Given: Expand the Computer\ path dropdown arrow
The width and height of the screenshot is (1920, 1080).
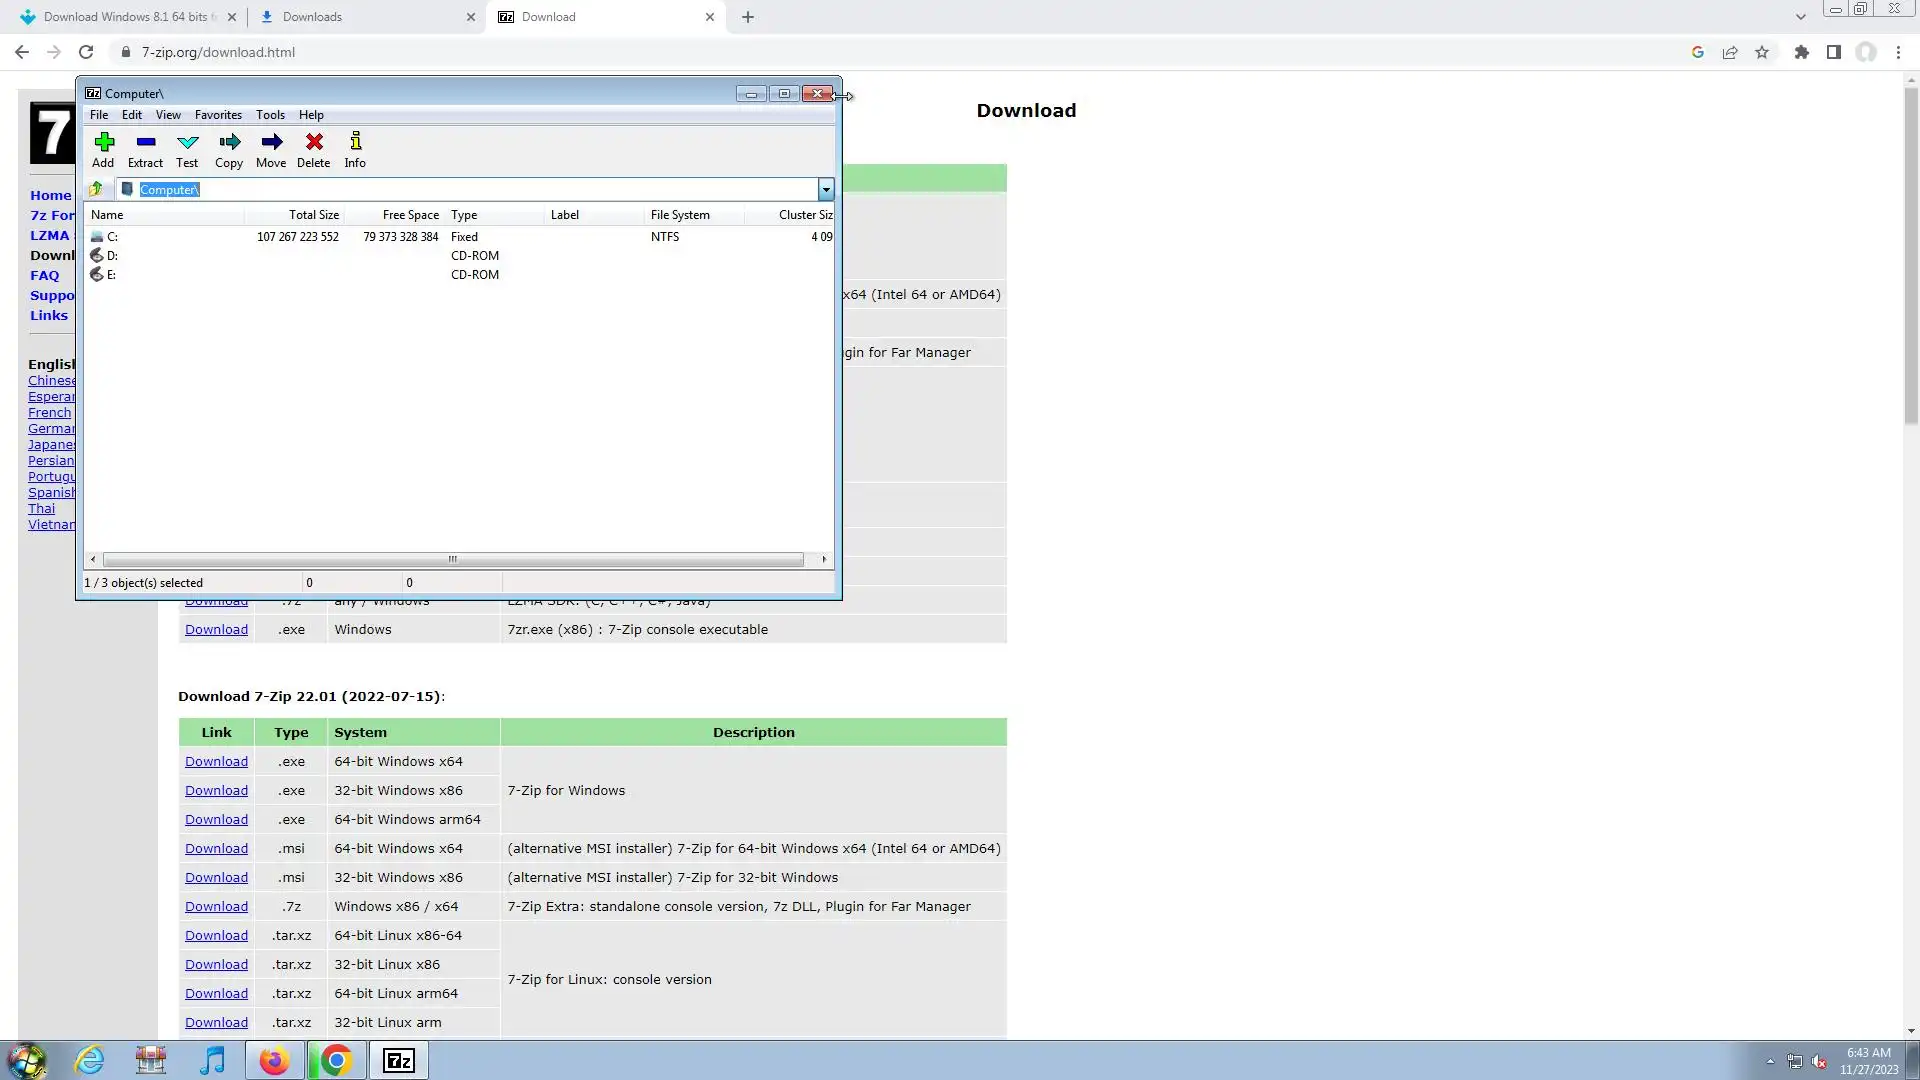Looking at the screenshot, I should pos(826,189).
